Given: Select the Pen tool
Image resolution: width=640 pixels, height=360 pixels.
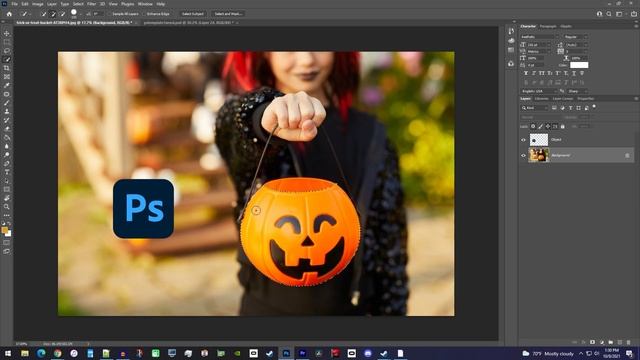Looking at the screenshot, I should [7, 163].
